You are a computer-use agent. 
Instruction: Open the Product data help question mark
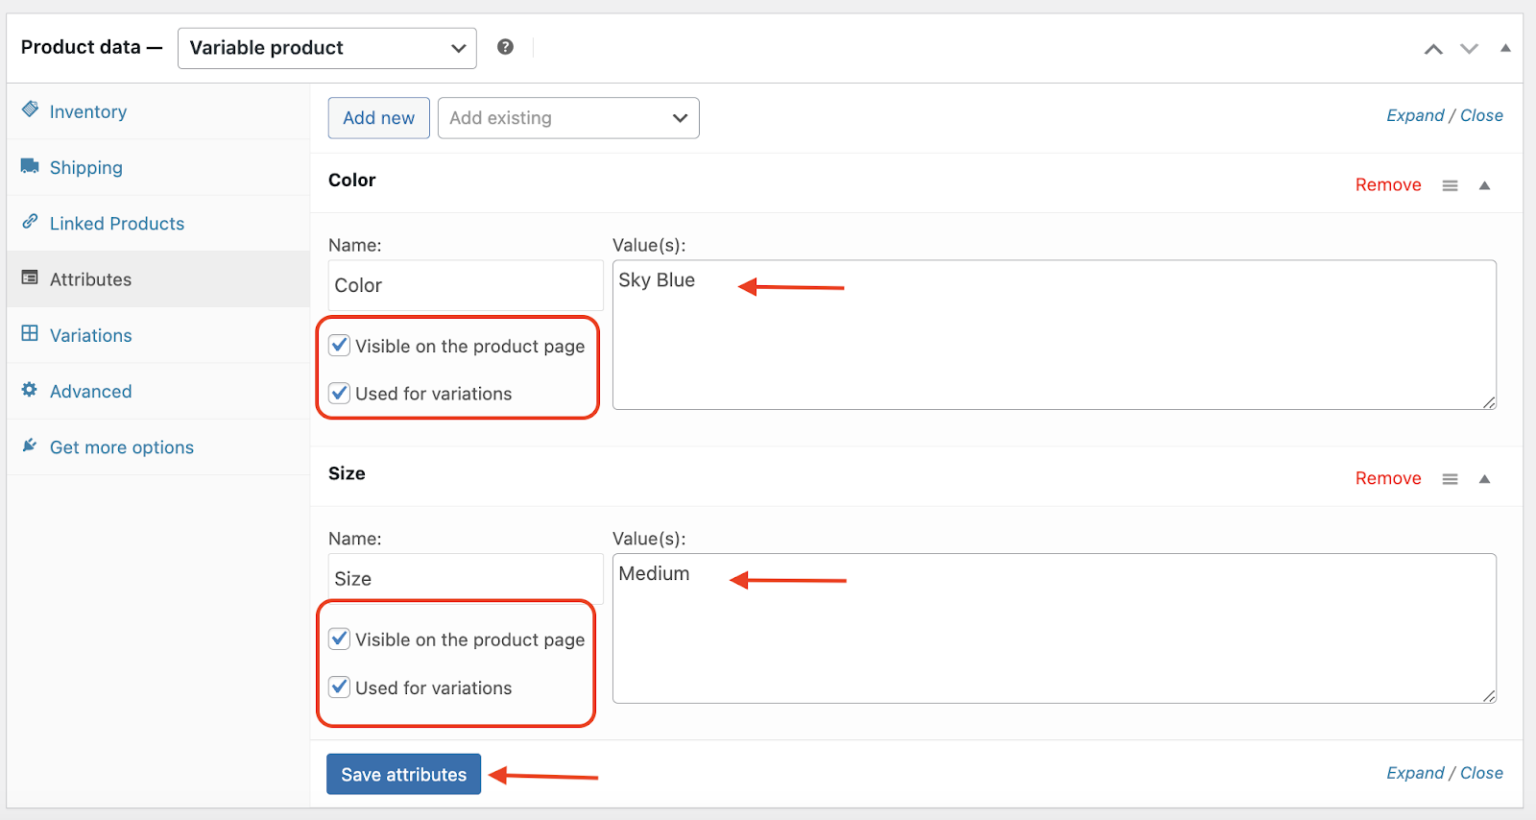tap(505, 47)
